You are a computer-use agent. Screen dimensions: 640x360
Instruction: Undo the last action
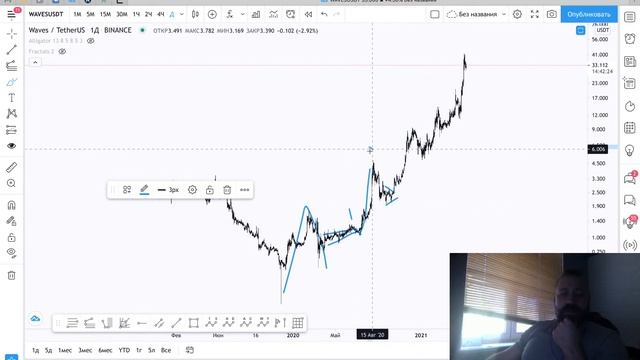pos(324,14)
